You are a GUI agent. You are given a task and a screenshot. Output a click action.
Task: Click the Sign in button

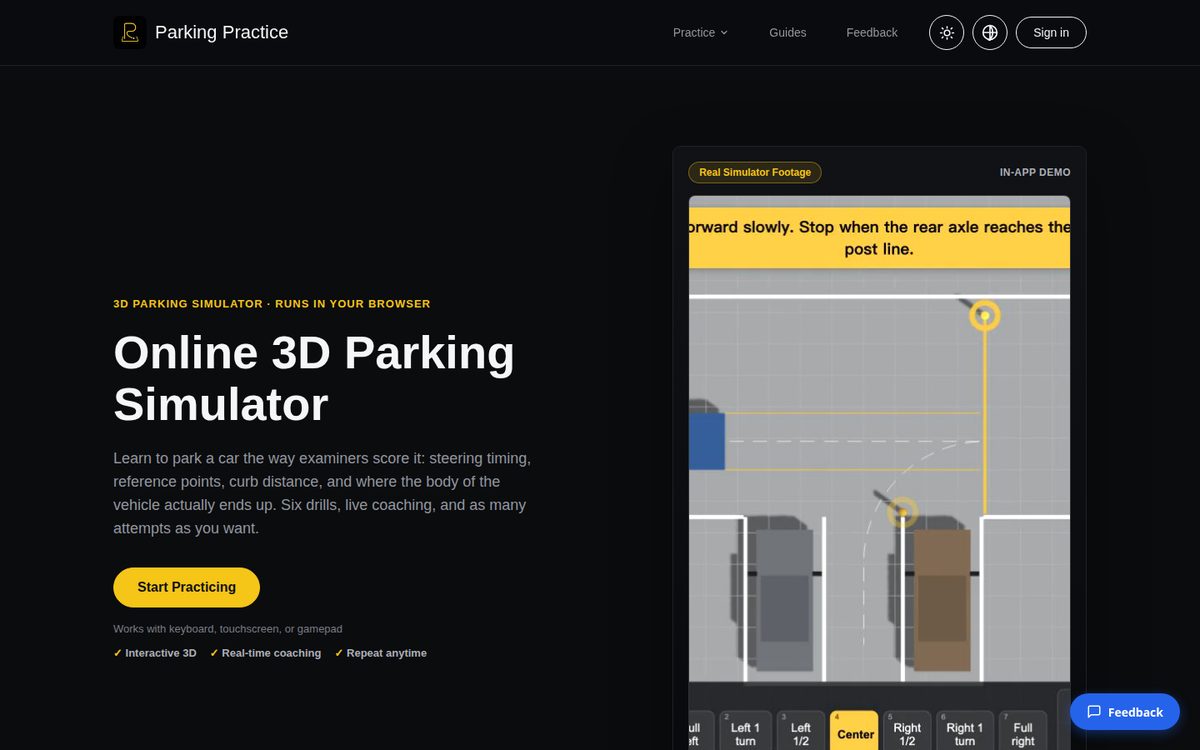point(1051,33)
